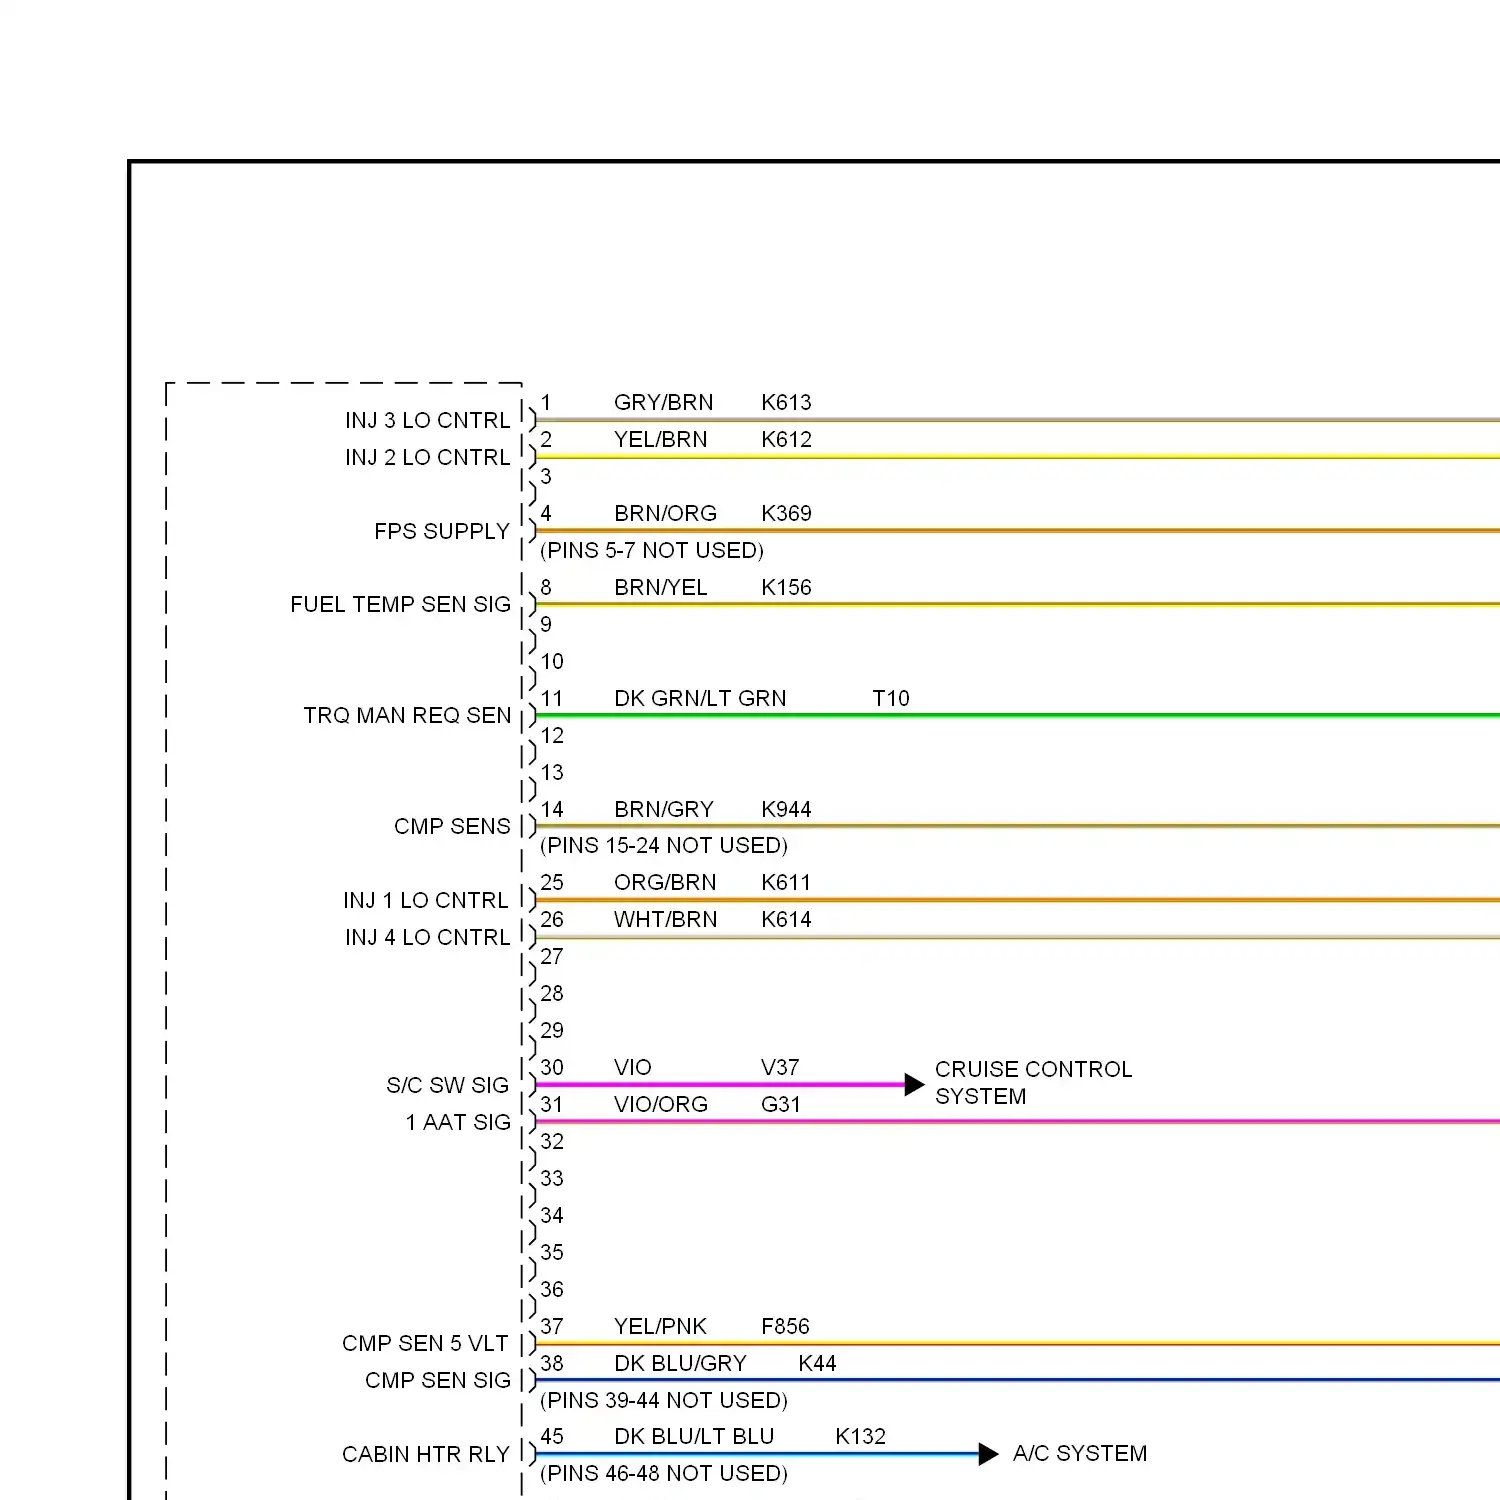Click circuit code F856
This screenshot has height=1500, width=1500.
pyautogui.click(x=785, y=1326)
